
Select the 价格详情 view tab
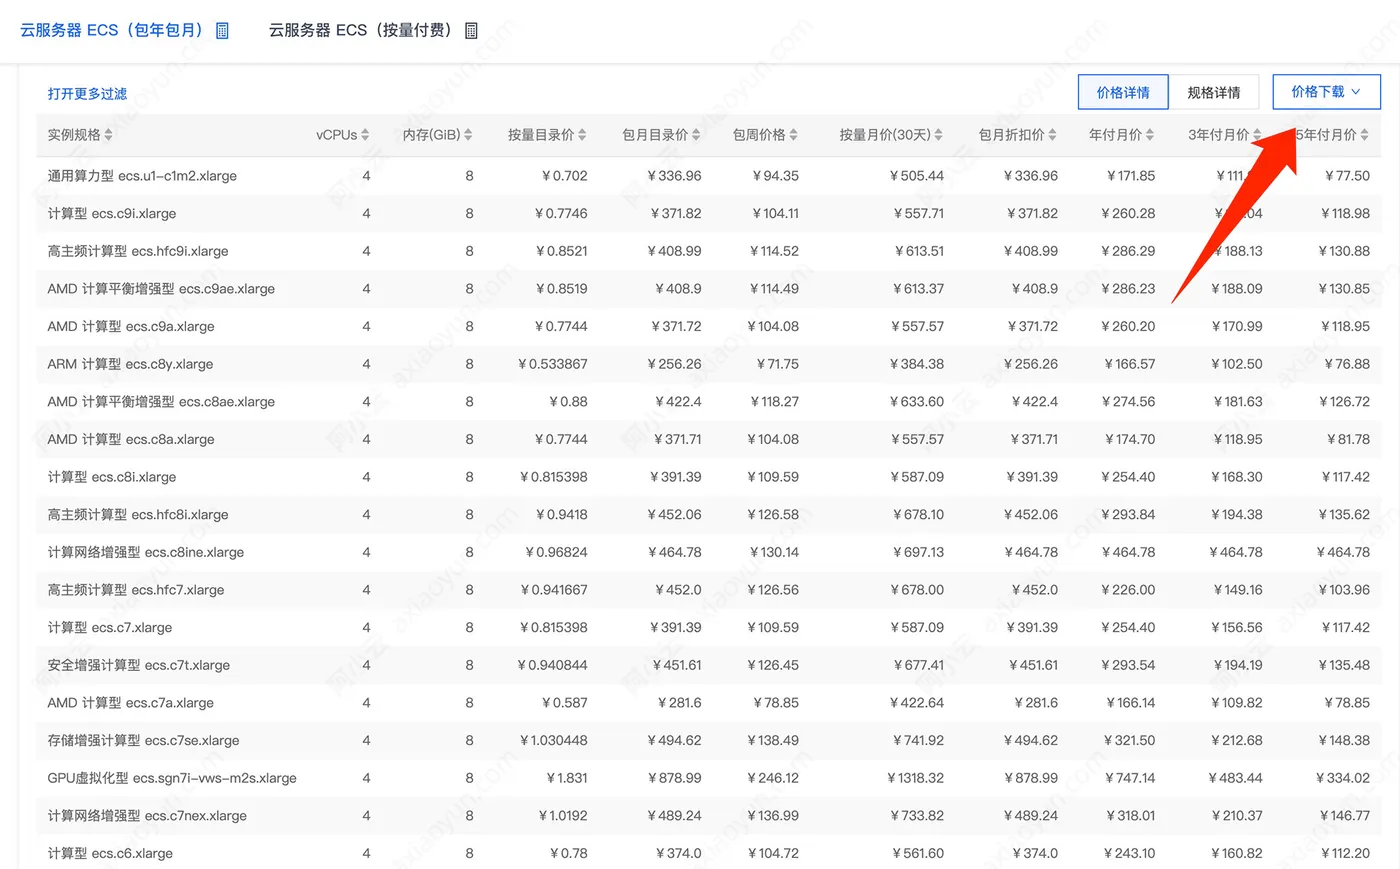pos(1123,93)
